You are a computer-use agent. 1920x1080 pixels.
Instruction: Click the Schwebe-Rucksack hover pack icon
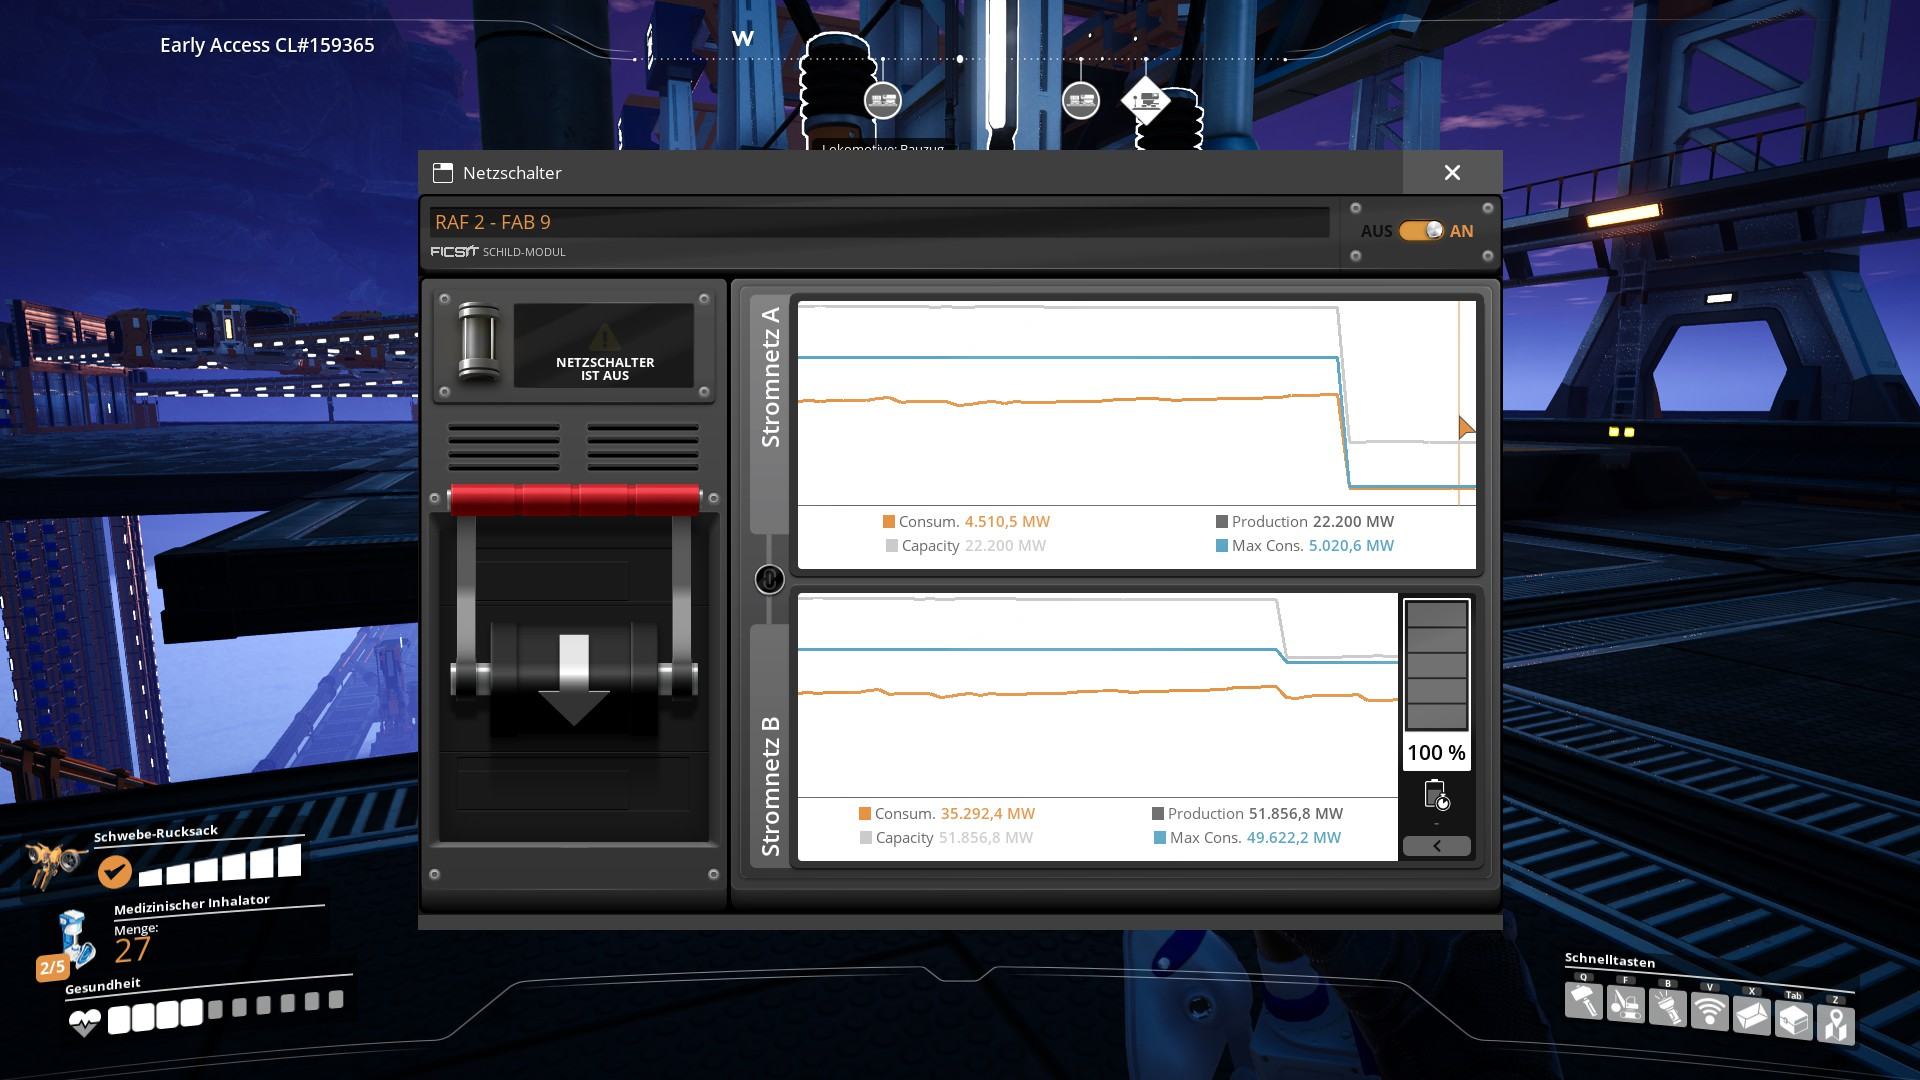56,863
